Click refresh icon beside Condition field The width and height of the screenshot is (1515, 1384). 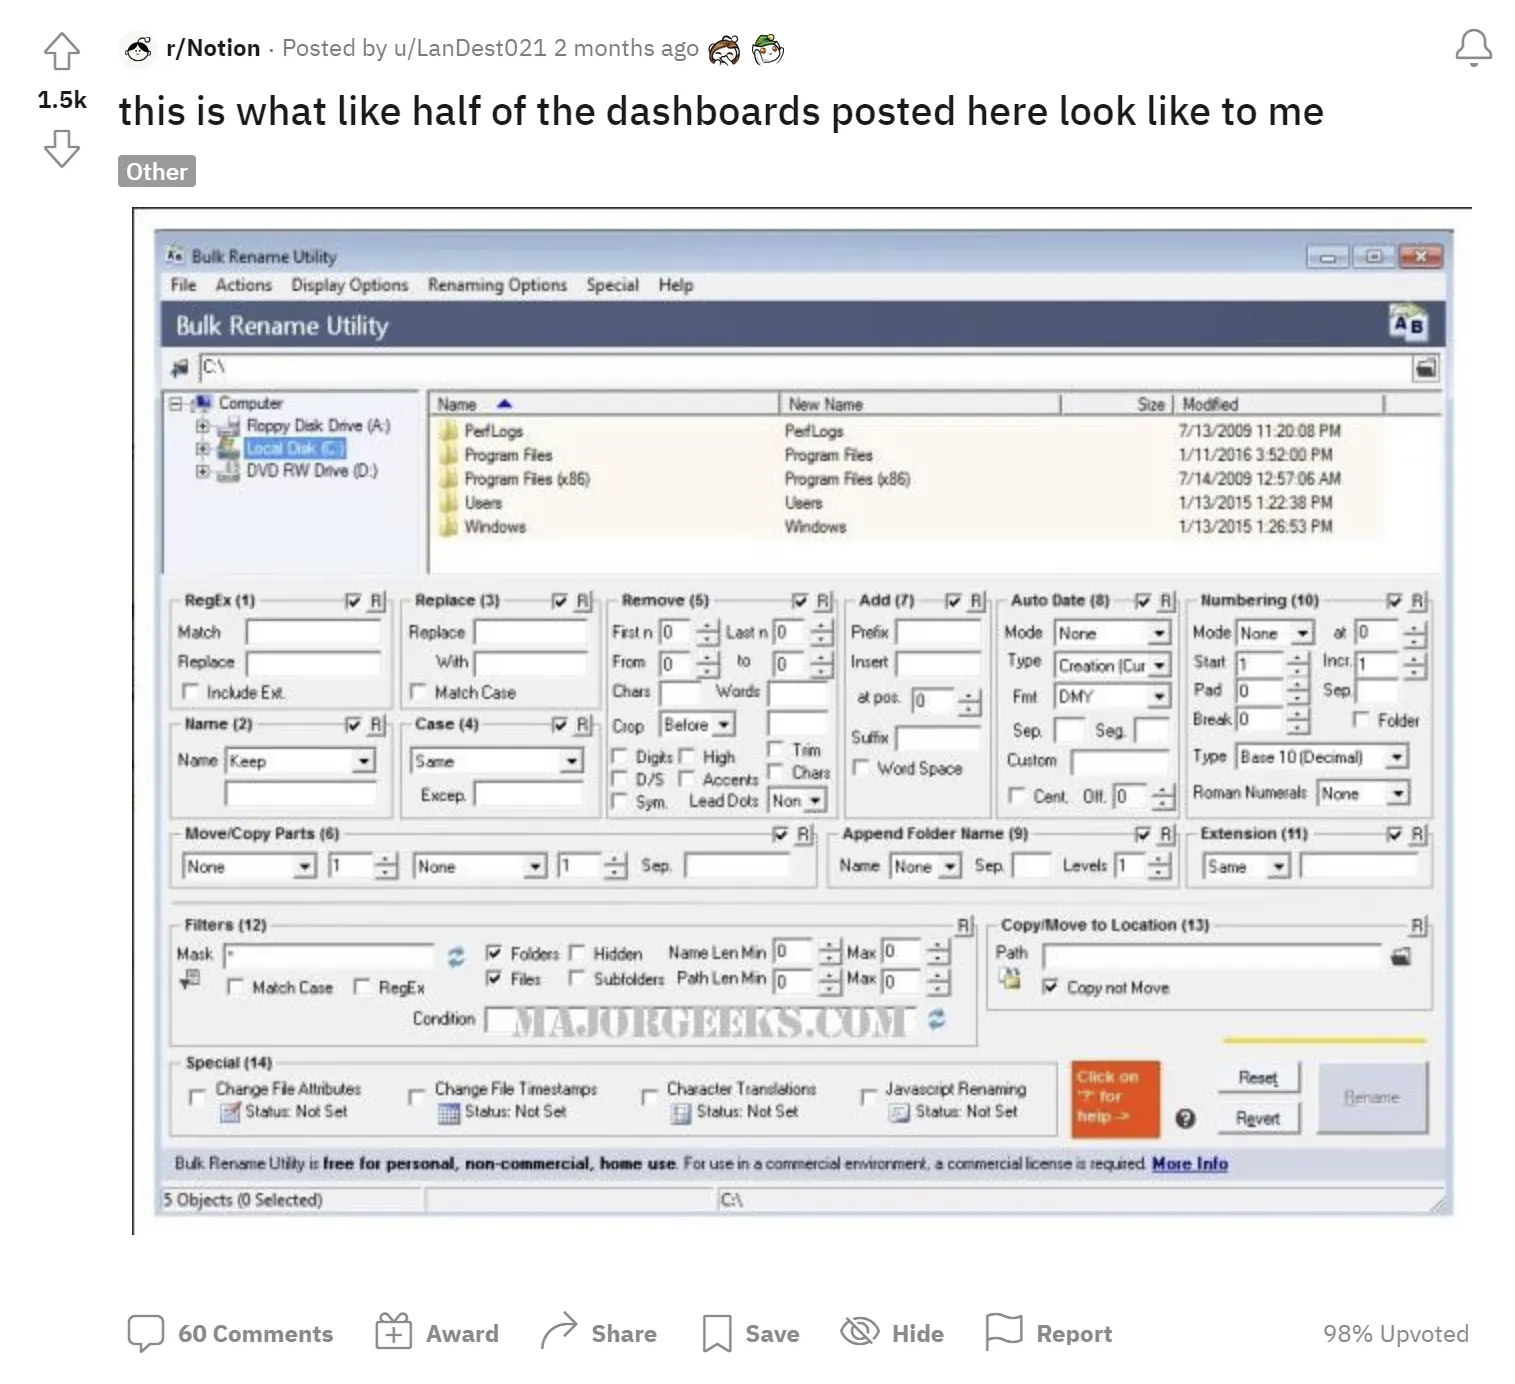(x=936, y=1019)
